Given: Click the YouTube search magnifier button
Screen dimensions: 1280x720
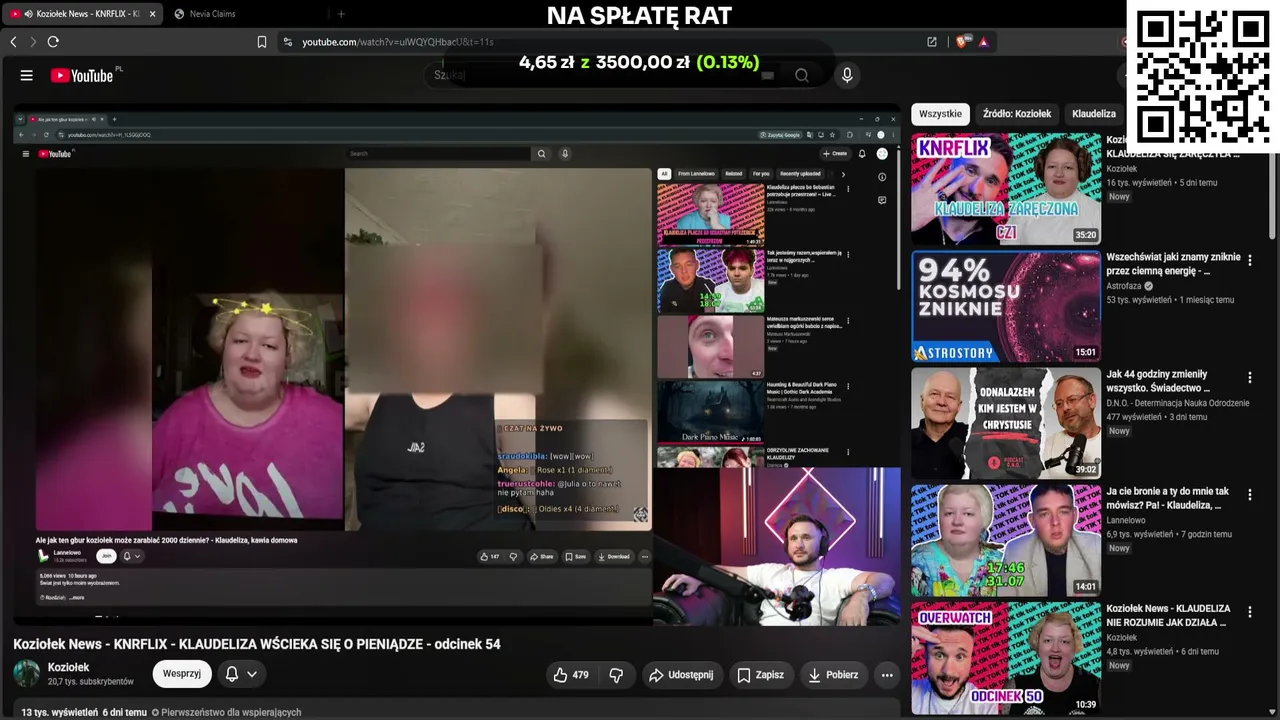Looking at the screenshot, I should pyautogui.click(x=801, y=75).
